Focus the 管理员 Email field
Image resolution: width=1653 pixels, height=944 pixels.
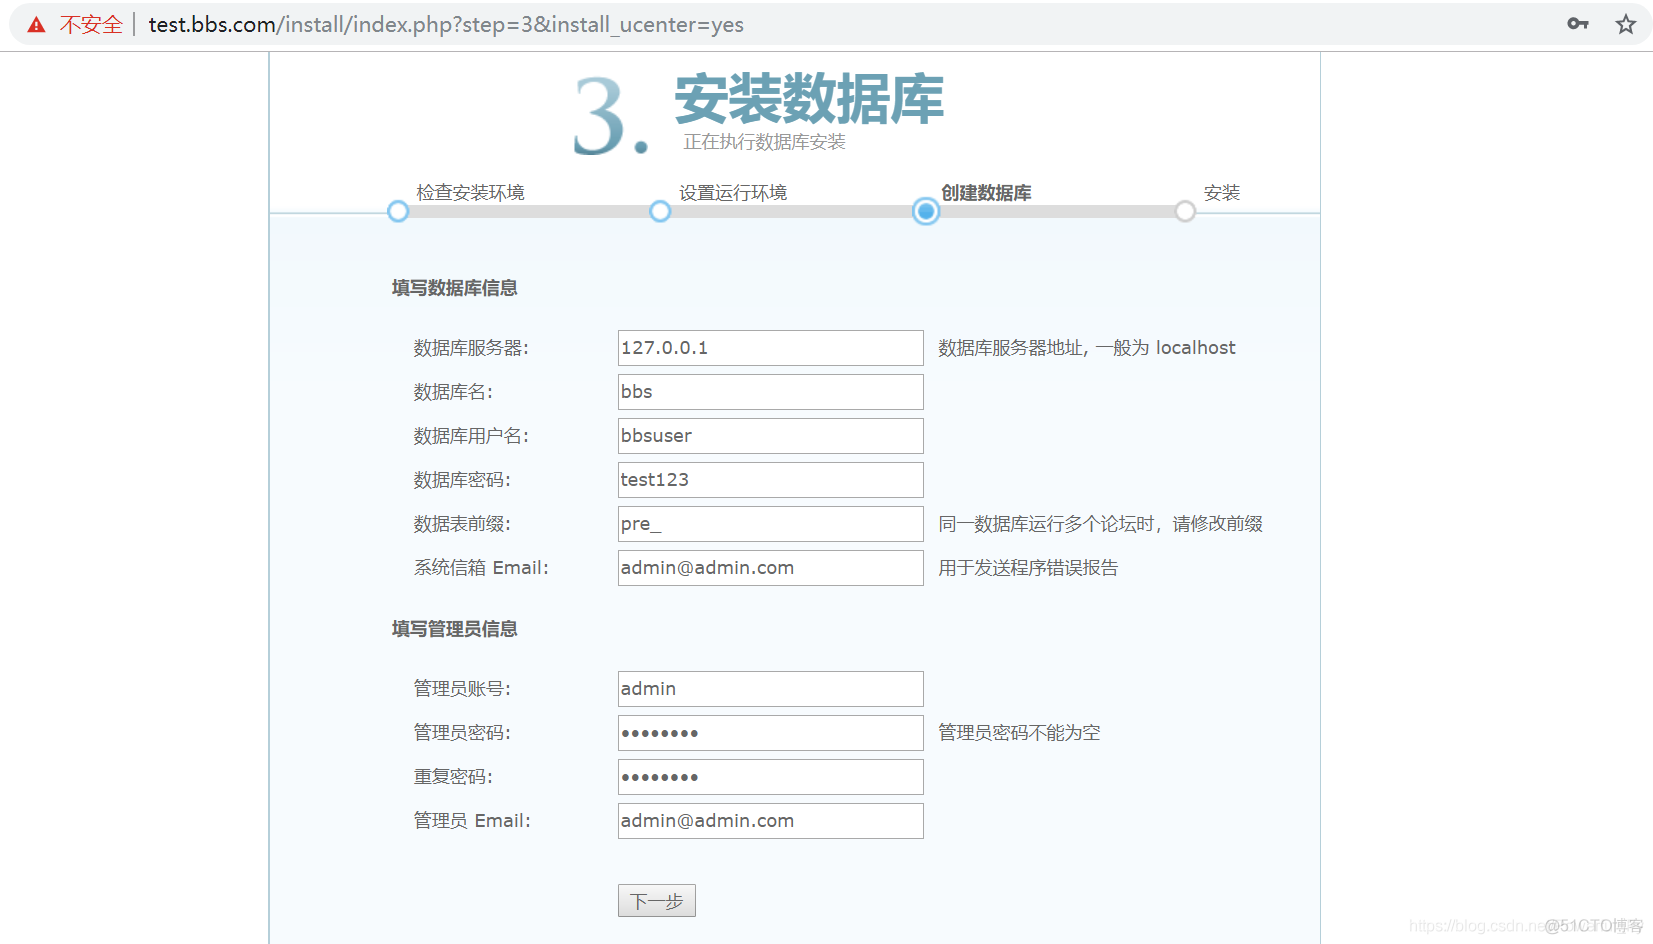pyautogui.click(x=771, y=821)
